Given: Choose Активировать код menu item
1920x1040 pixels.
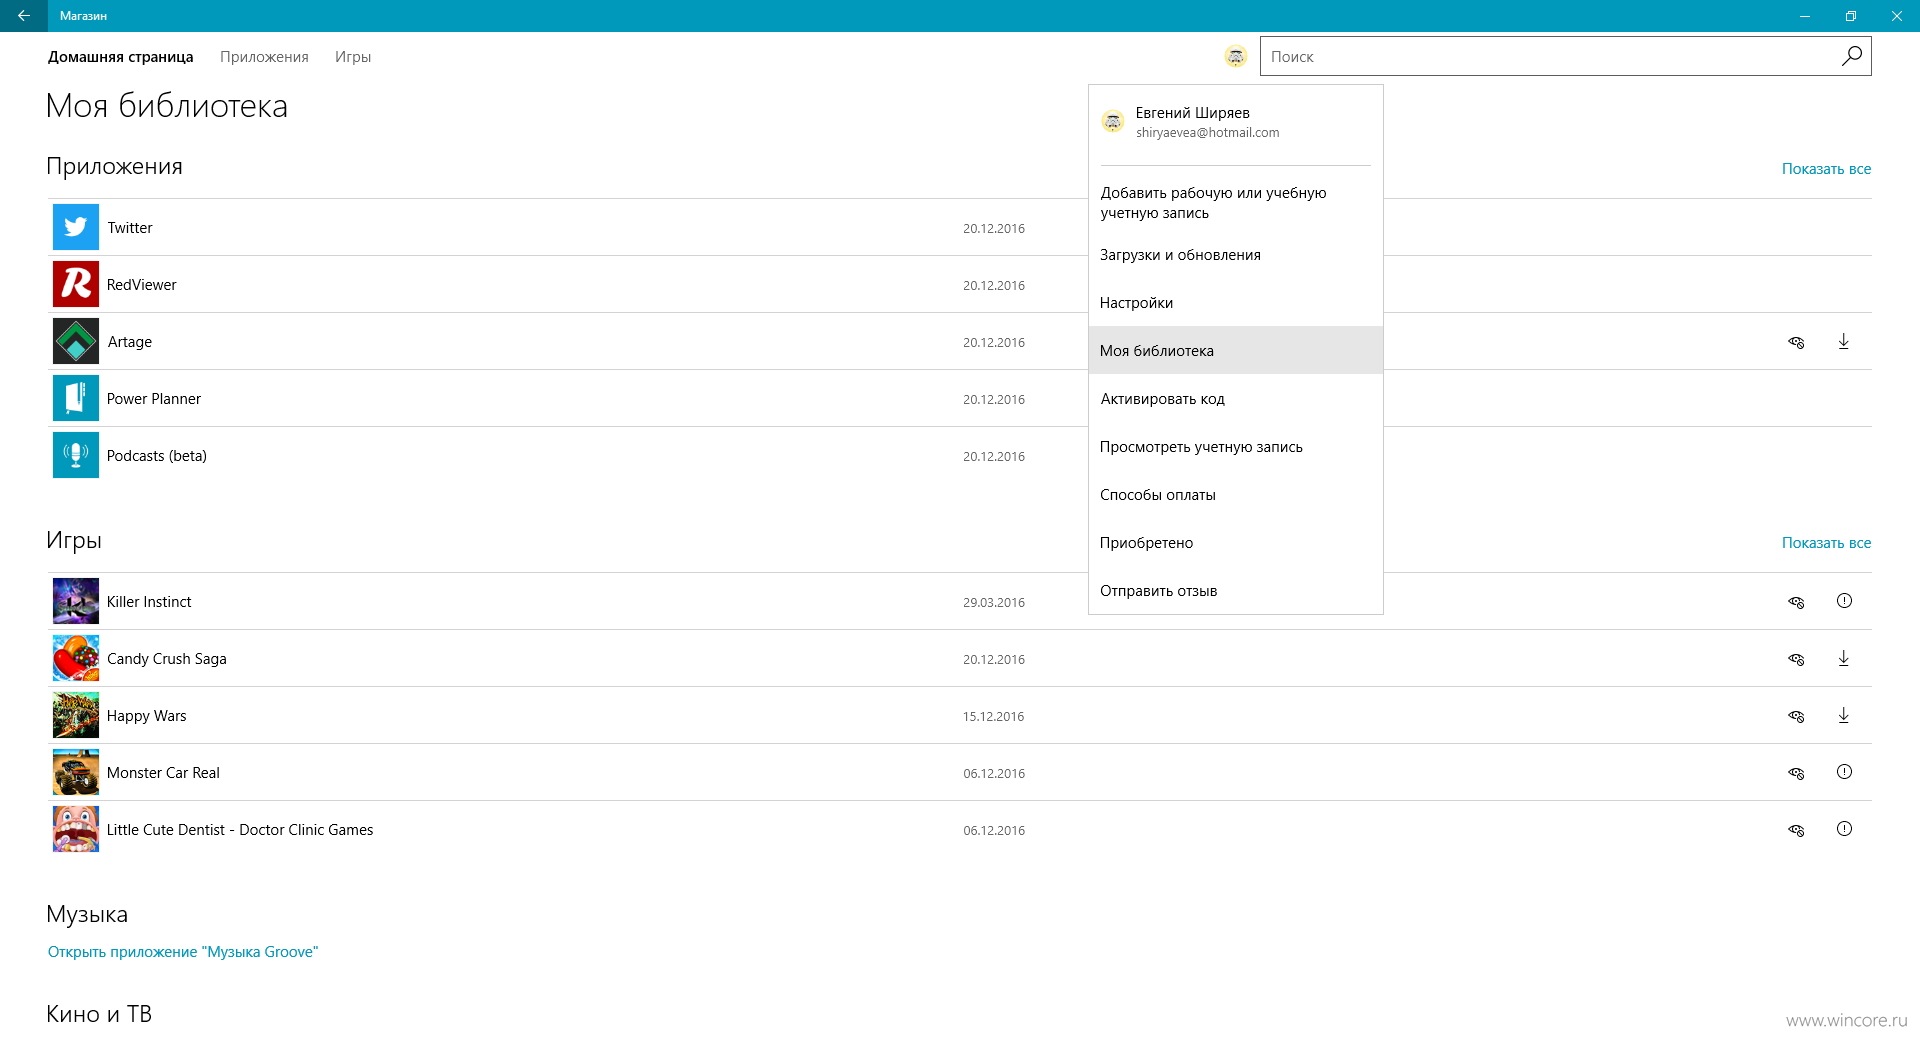Looking at the screenshot, I should pos(1236,399).
